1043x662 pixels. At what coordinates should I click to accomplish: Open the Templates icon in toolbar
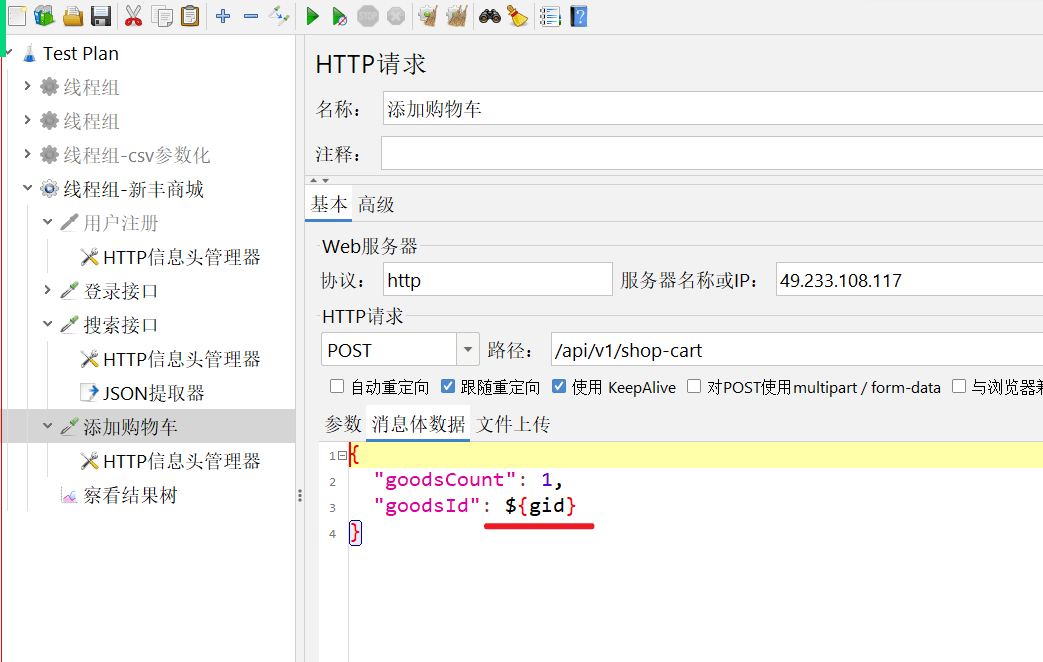click(45, 16)
